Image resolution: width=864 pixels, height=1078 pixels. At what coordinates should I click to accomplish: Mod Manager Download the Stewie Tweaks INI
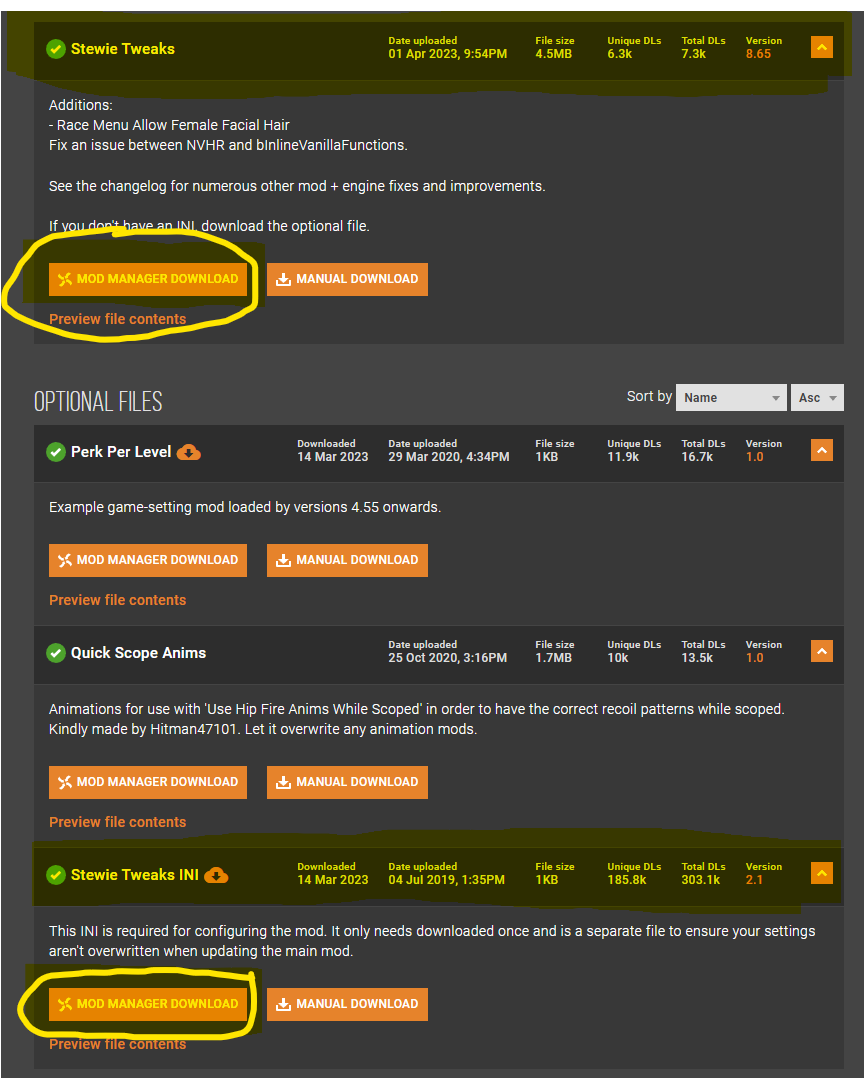[148, 1004]
